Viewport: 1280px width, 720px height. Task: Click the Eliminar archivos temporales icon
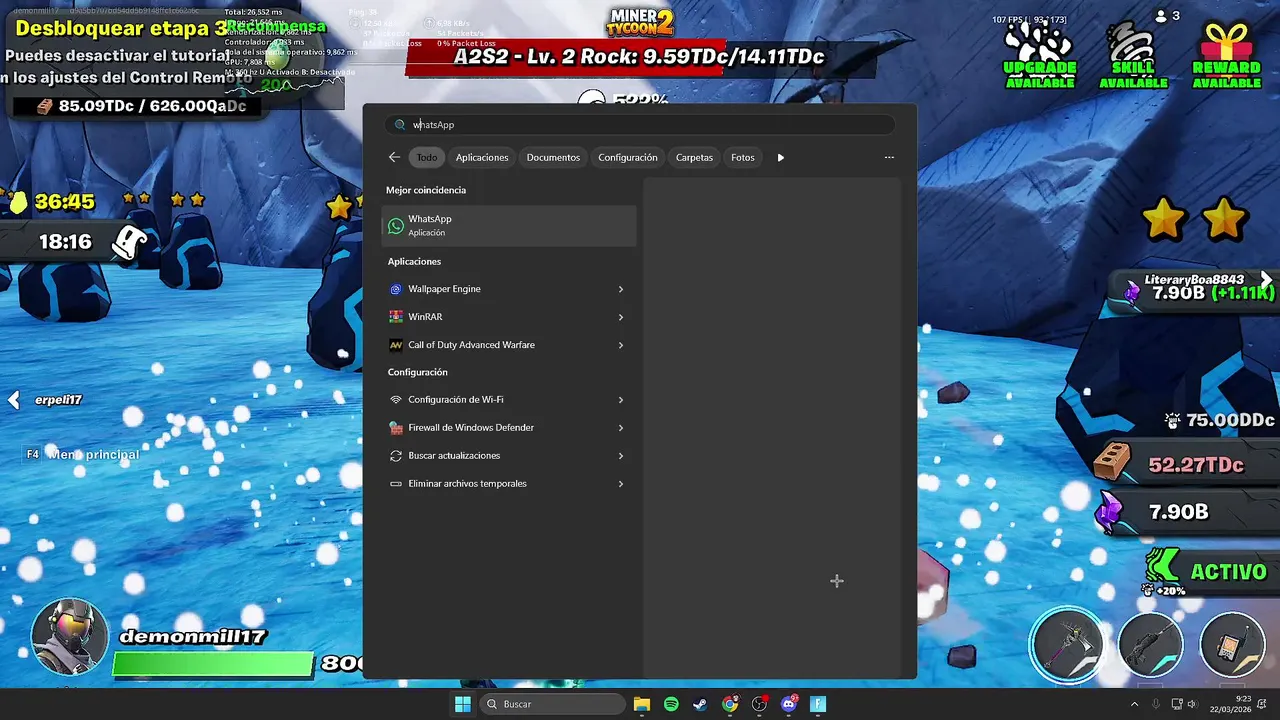396,484
